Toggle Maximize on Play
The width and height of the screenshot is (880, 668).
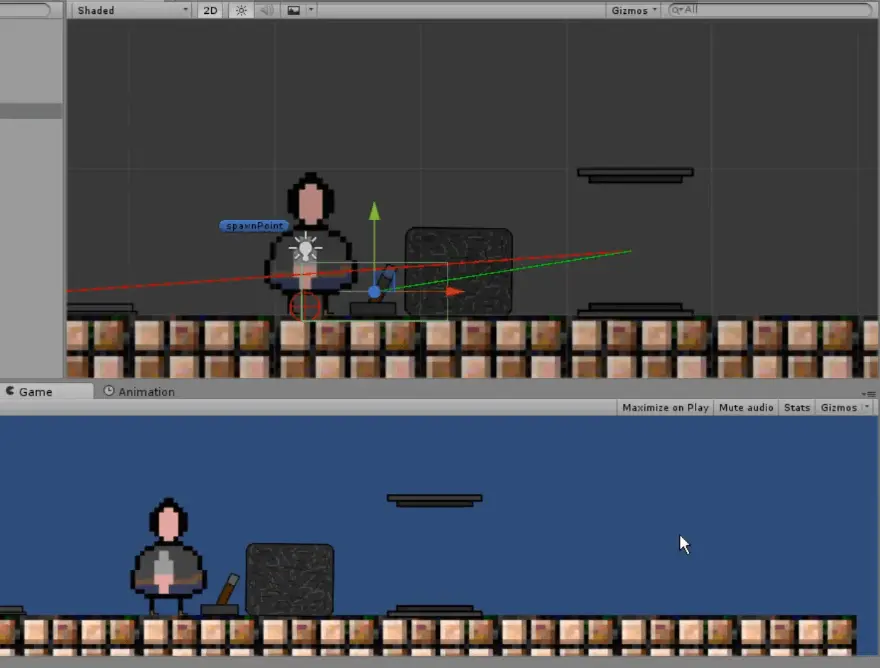(665, 407)
